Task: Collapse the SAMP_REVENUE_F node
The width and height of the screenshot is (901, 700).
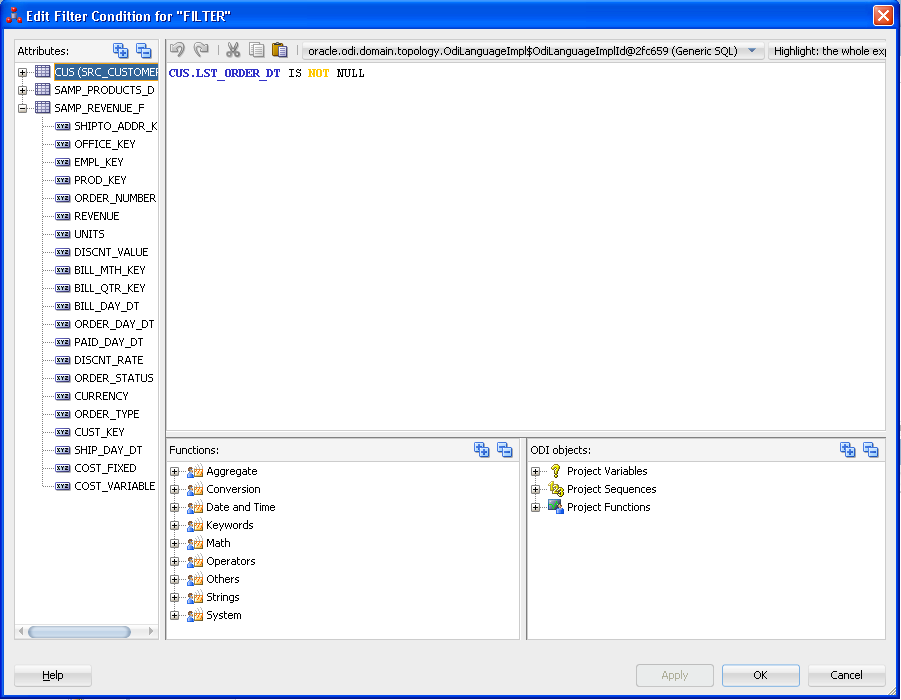Action: [x=22, y=108]
